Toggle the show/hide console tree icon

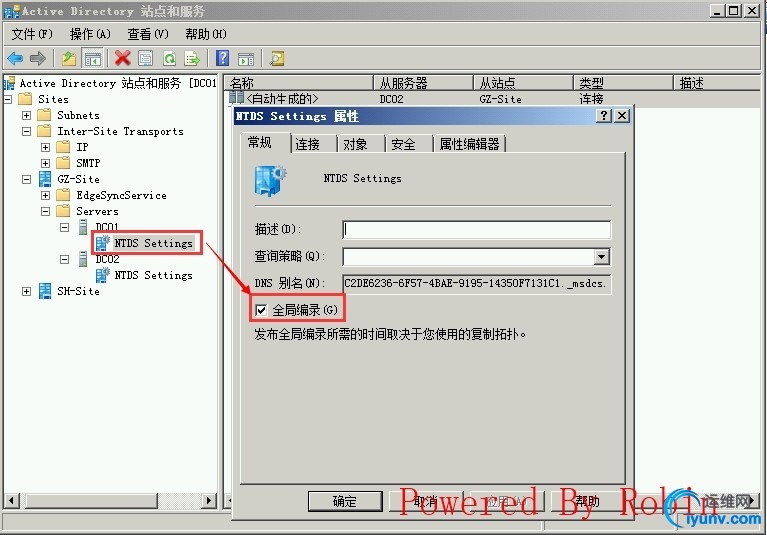coord(92,59)
